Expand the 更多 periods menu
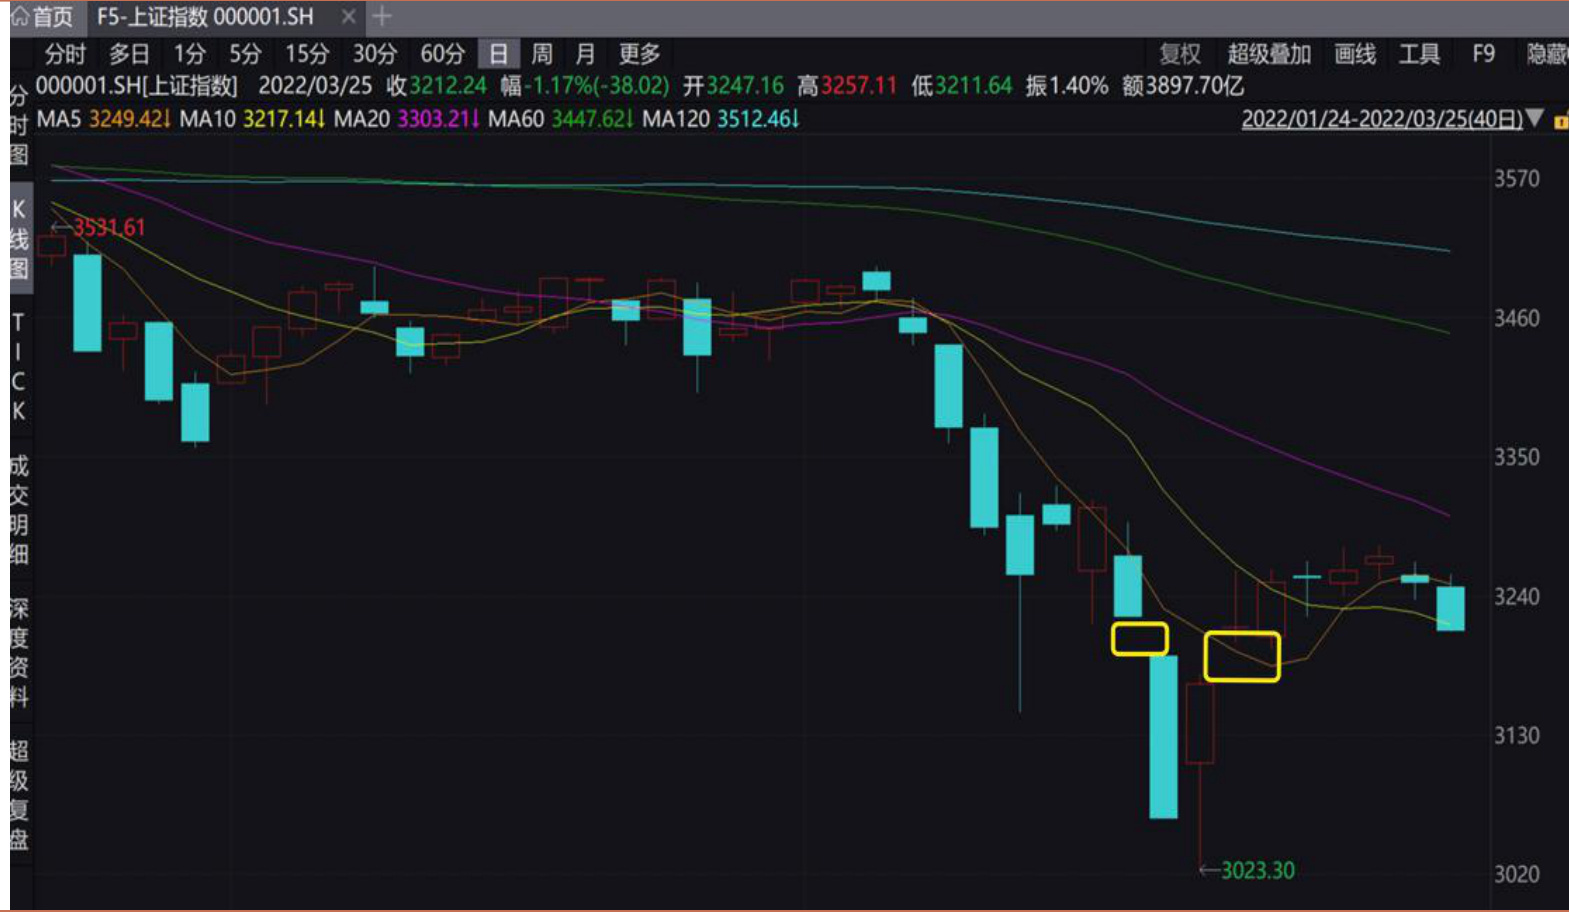This screenshot has height=912, width=1569. pos(639,54)
